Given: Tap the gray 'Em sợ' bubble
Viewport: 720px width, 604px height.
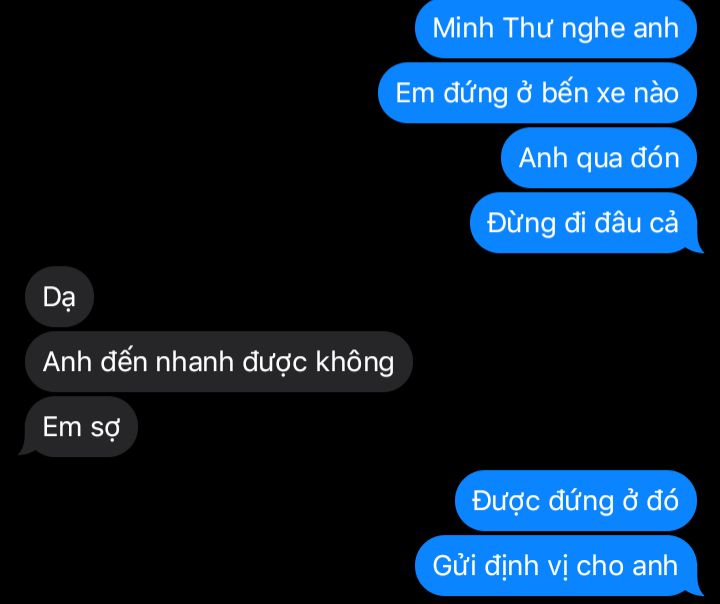Looking at the screenshot, I should [79, 427].
